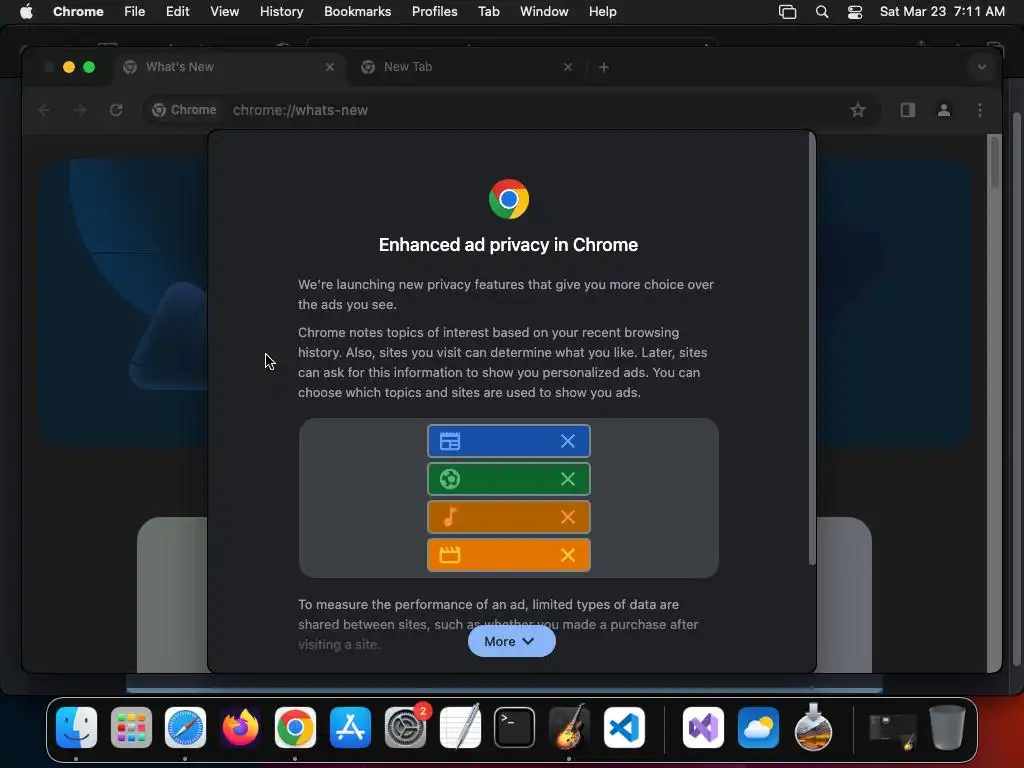Close the New Tab tab
The width and height of the screenshot is (1024, 768).
568,67
